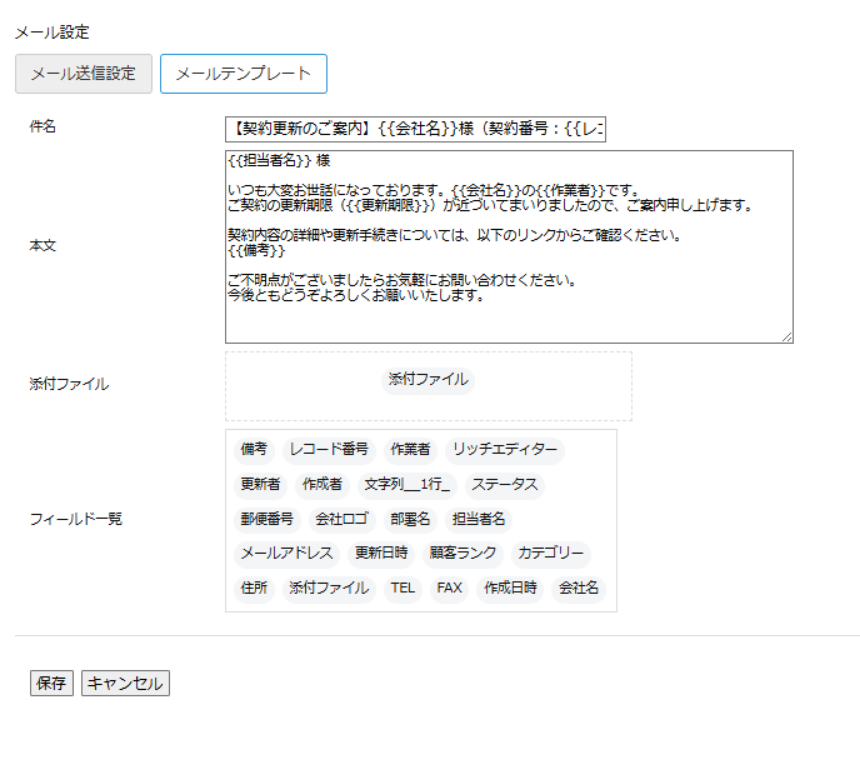Screen dimensions: 860x770
Task: Click the 件名 subject input field
Action: click(415, 129)
